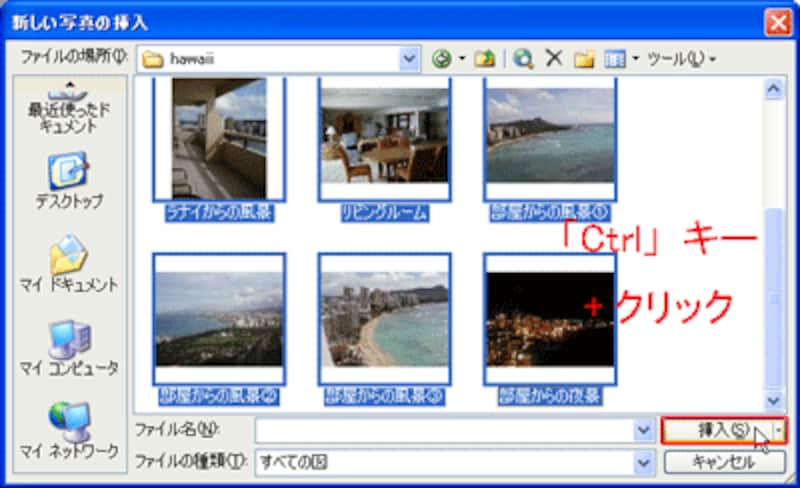Click the Delete X icon
The image size is (800, 488).
pyautogui.click(x=554, y=59)
